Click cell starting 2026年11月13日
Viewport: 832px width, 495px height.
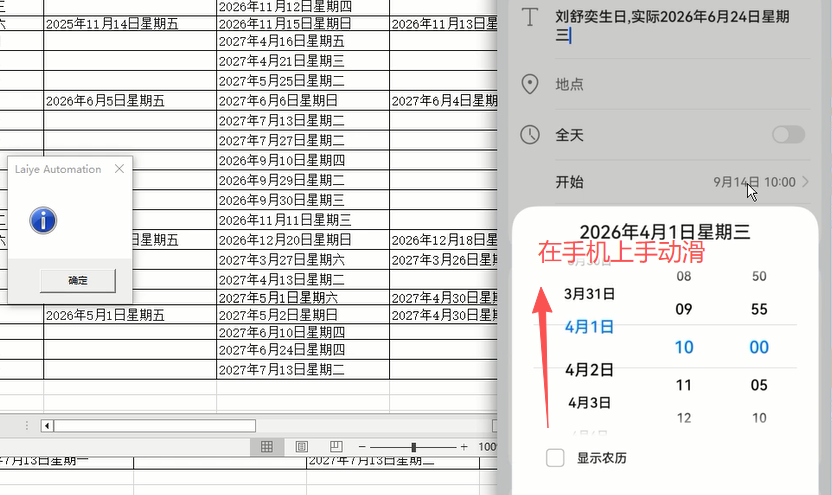(444, 23)
